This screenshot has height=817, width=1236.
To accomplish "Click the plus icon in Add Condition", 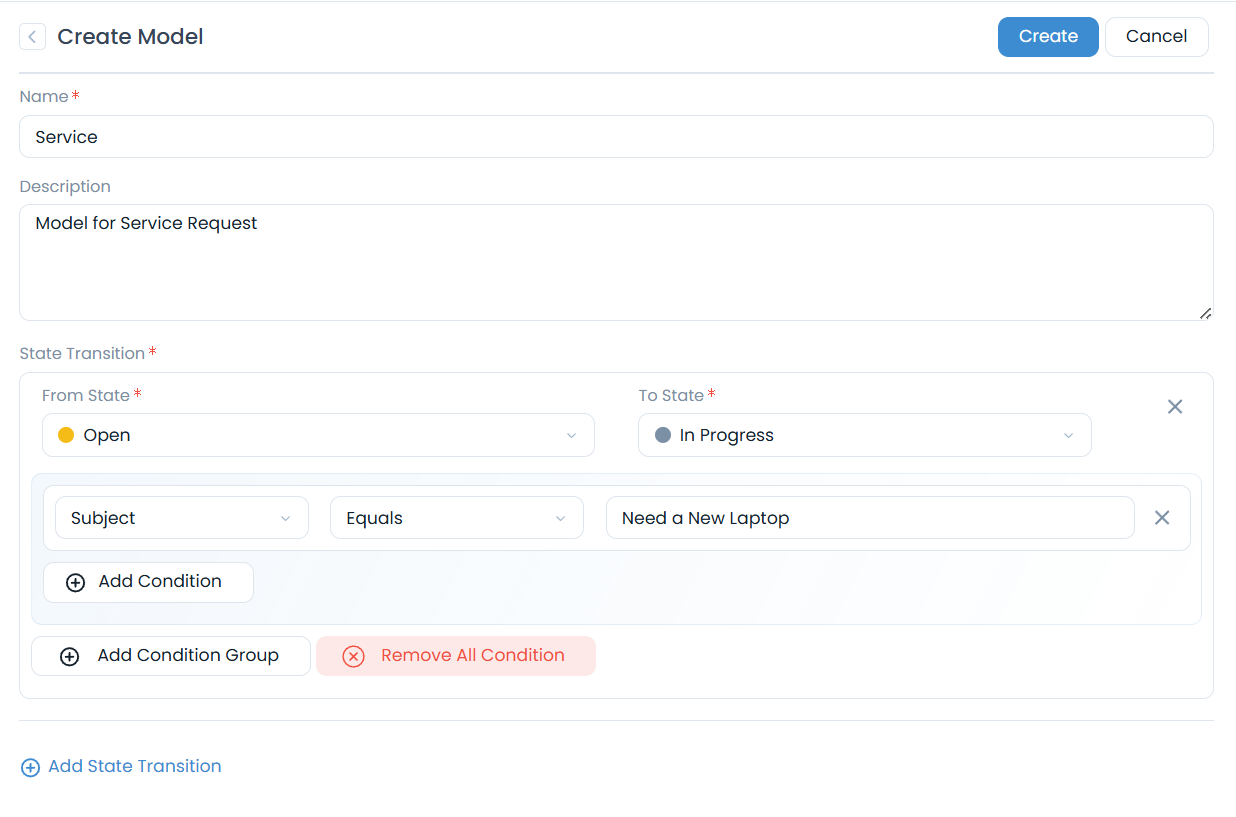I will pos(75,582).
